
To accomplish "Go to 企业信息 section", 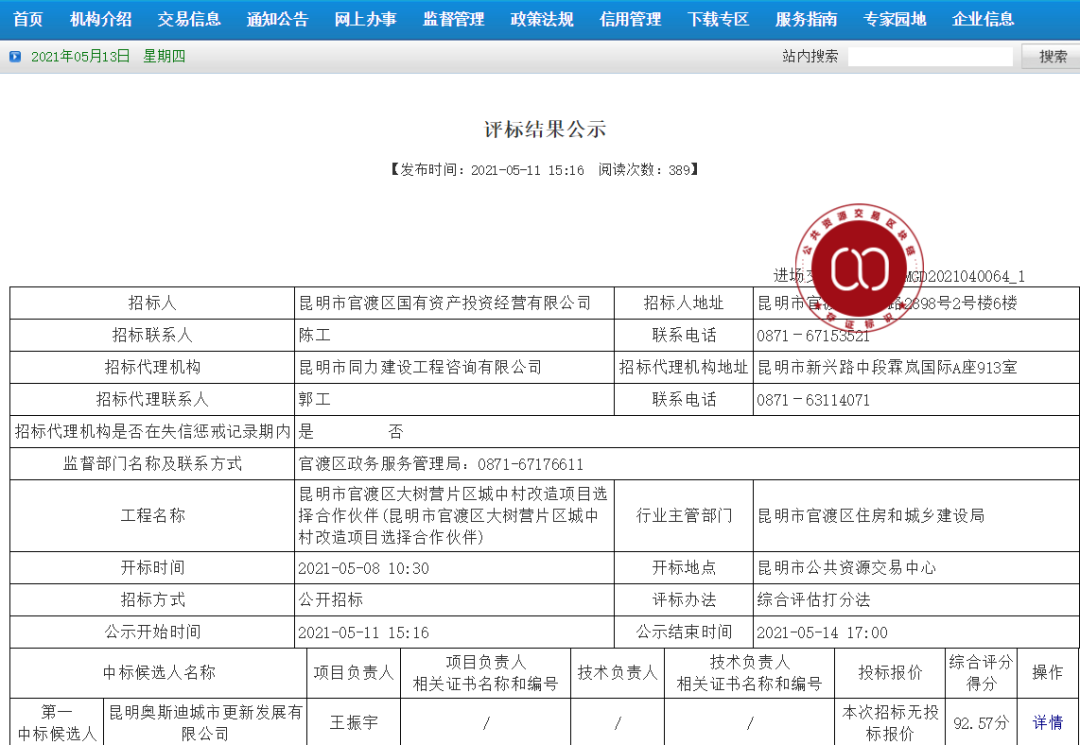I will pyautogui.click(x=983, y=19).
